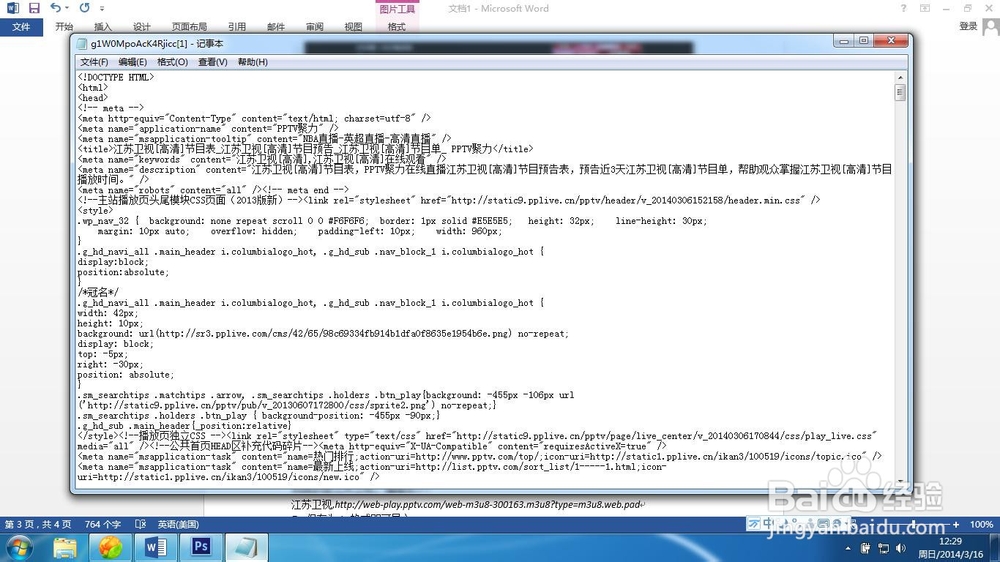Open Notepad's 查看(V) menu

pyautogui.click(x=212, y=62)
